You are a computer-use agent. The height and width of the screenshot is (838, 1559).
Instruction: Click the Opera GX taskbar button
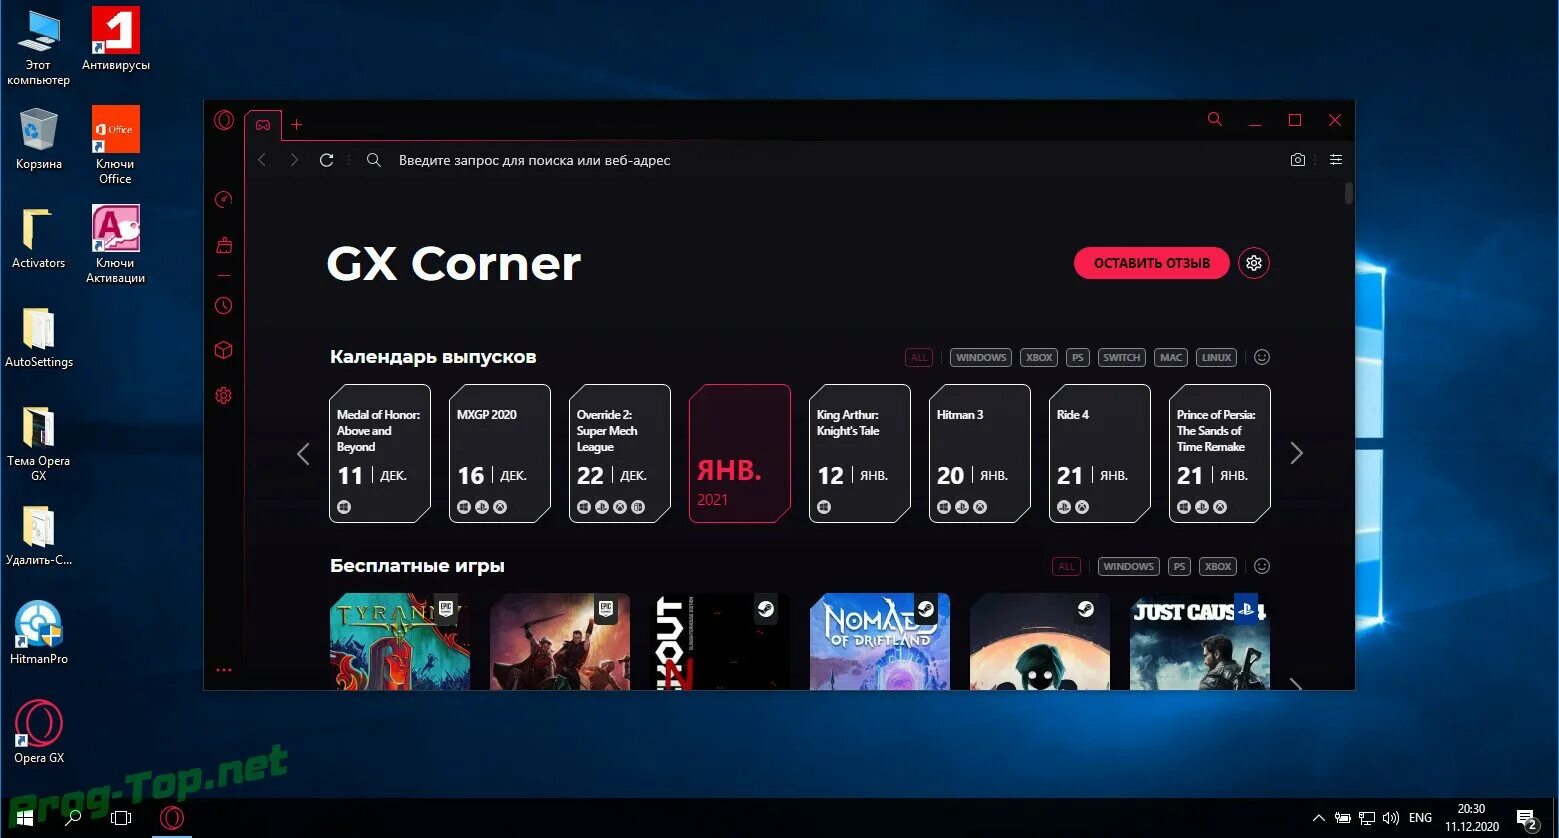172,818
